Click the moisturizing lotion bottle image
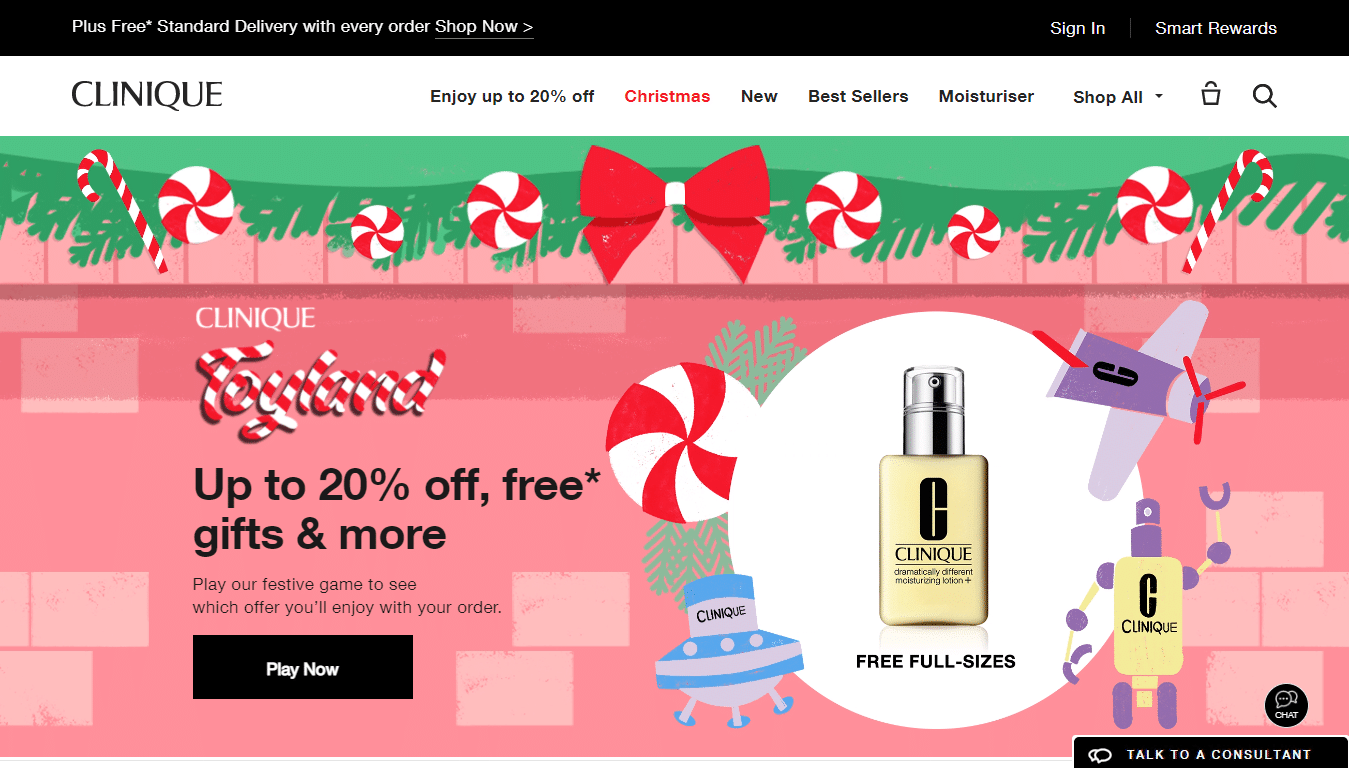This screenshot has width=1349, height=768. (933, 497)
